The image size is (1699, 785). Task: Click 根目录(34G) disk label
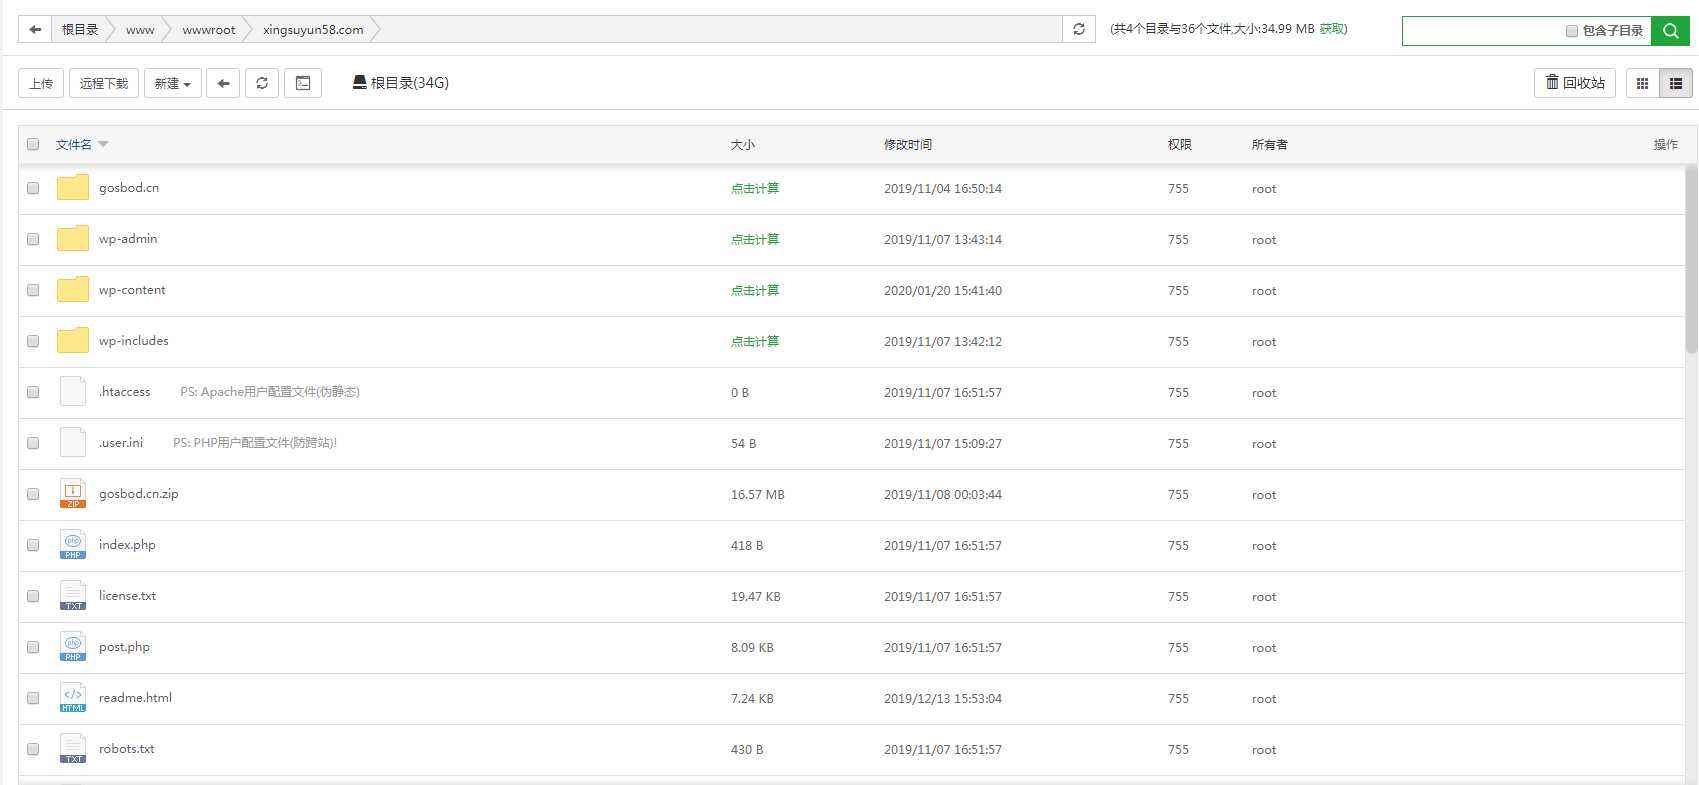409,83
